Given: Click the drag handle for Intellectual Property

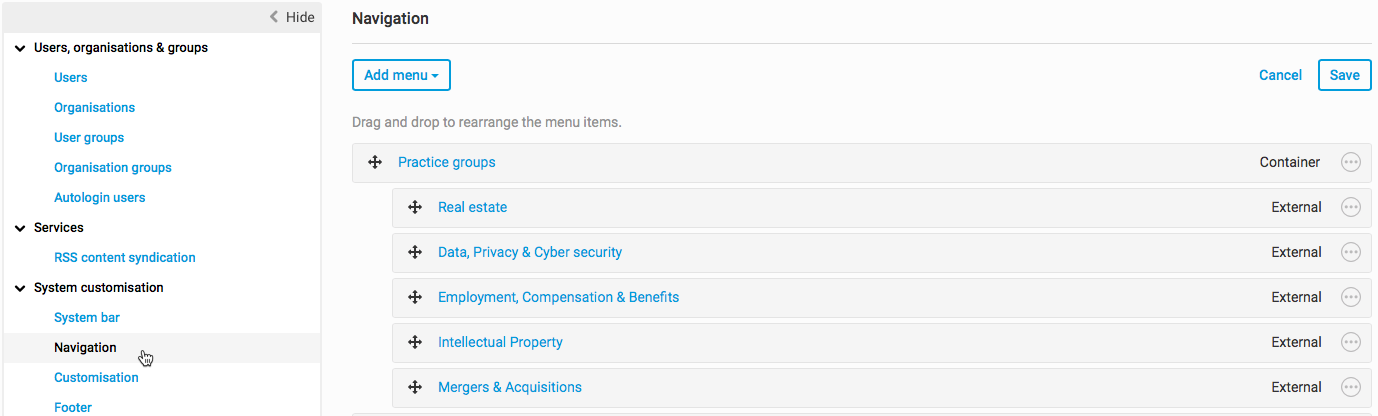Looking at the screenshot, I should (415, 342).
